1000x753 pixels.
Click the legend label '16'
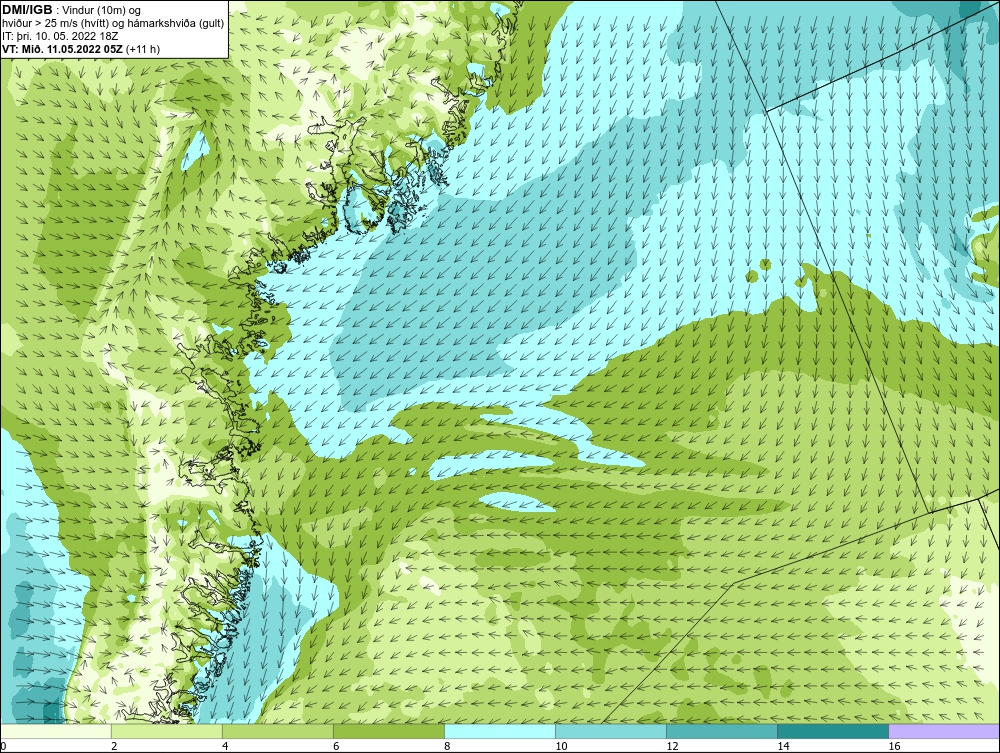click(894, 746)
